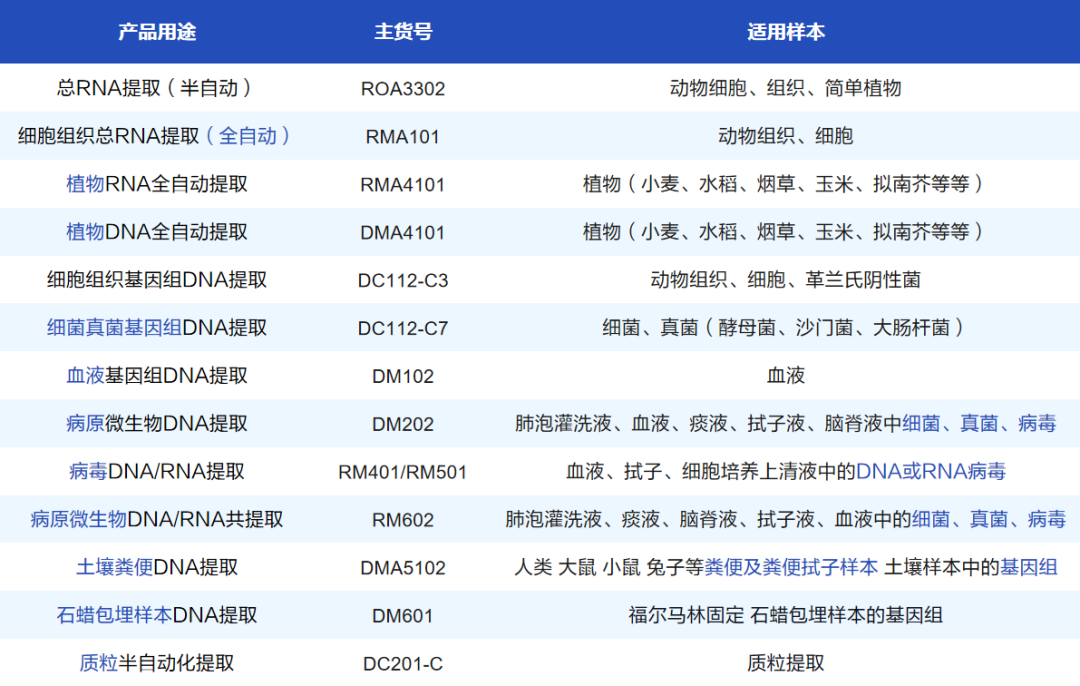Click the 产品用途 column header
1080x686 pixels.
coord(157,32)
